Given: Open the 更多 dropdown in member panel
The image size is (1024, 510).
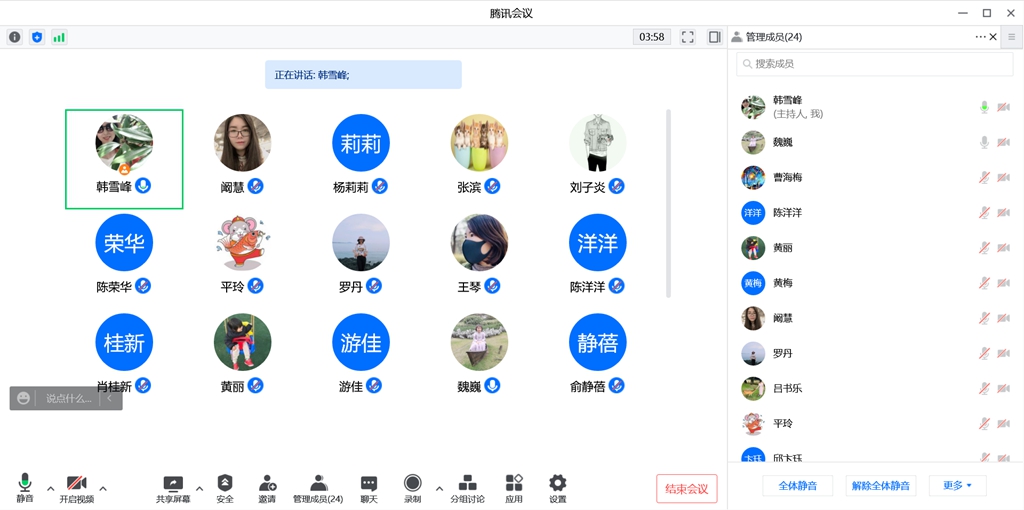Looking at the screenshot, I should [x=957, y=486].
